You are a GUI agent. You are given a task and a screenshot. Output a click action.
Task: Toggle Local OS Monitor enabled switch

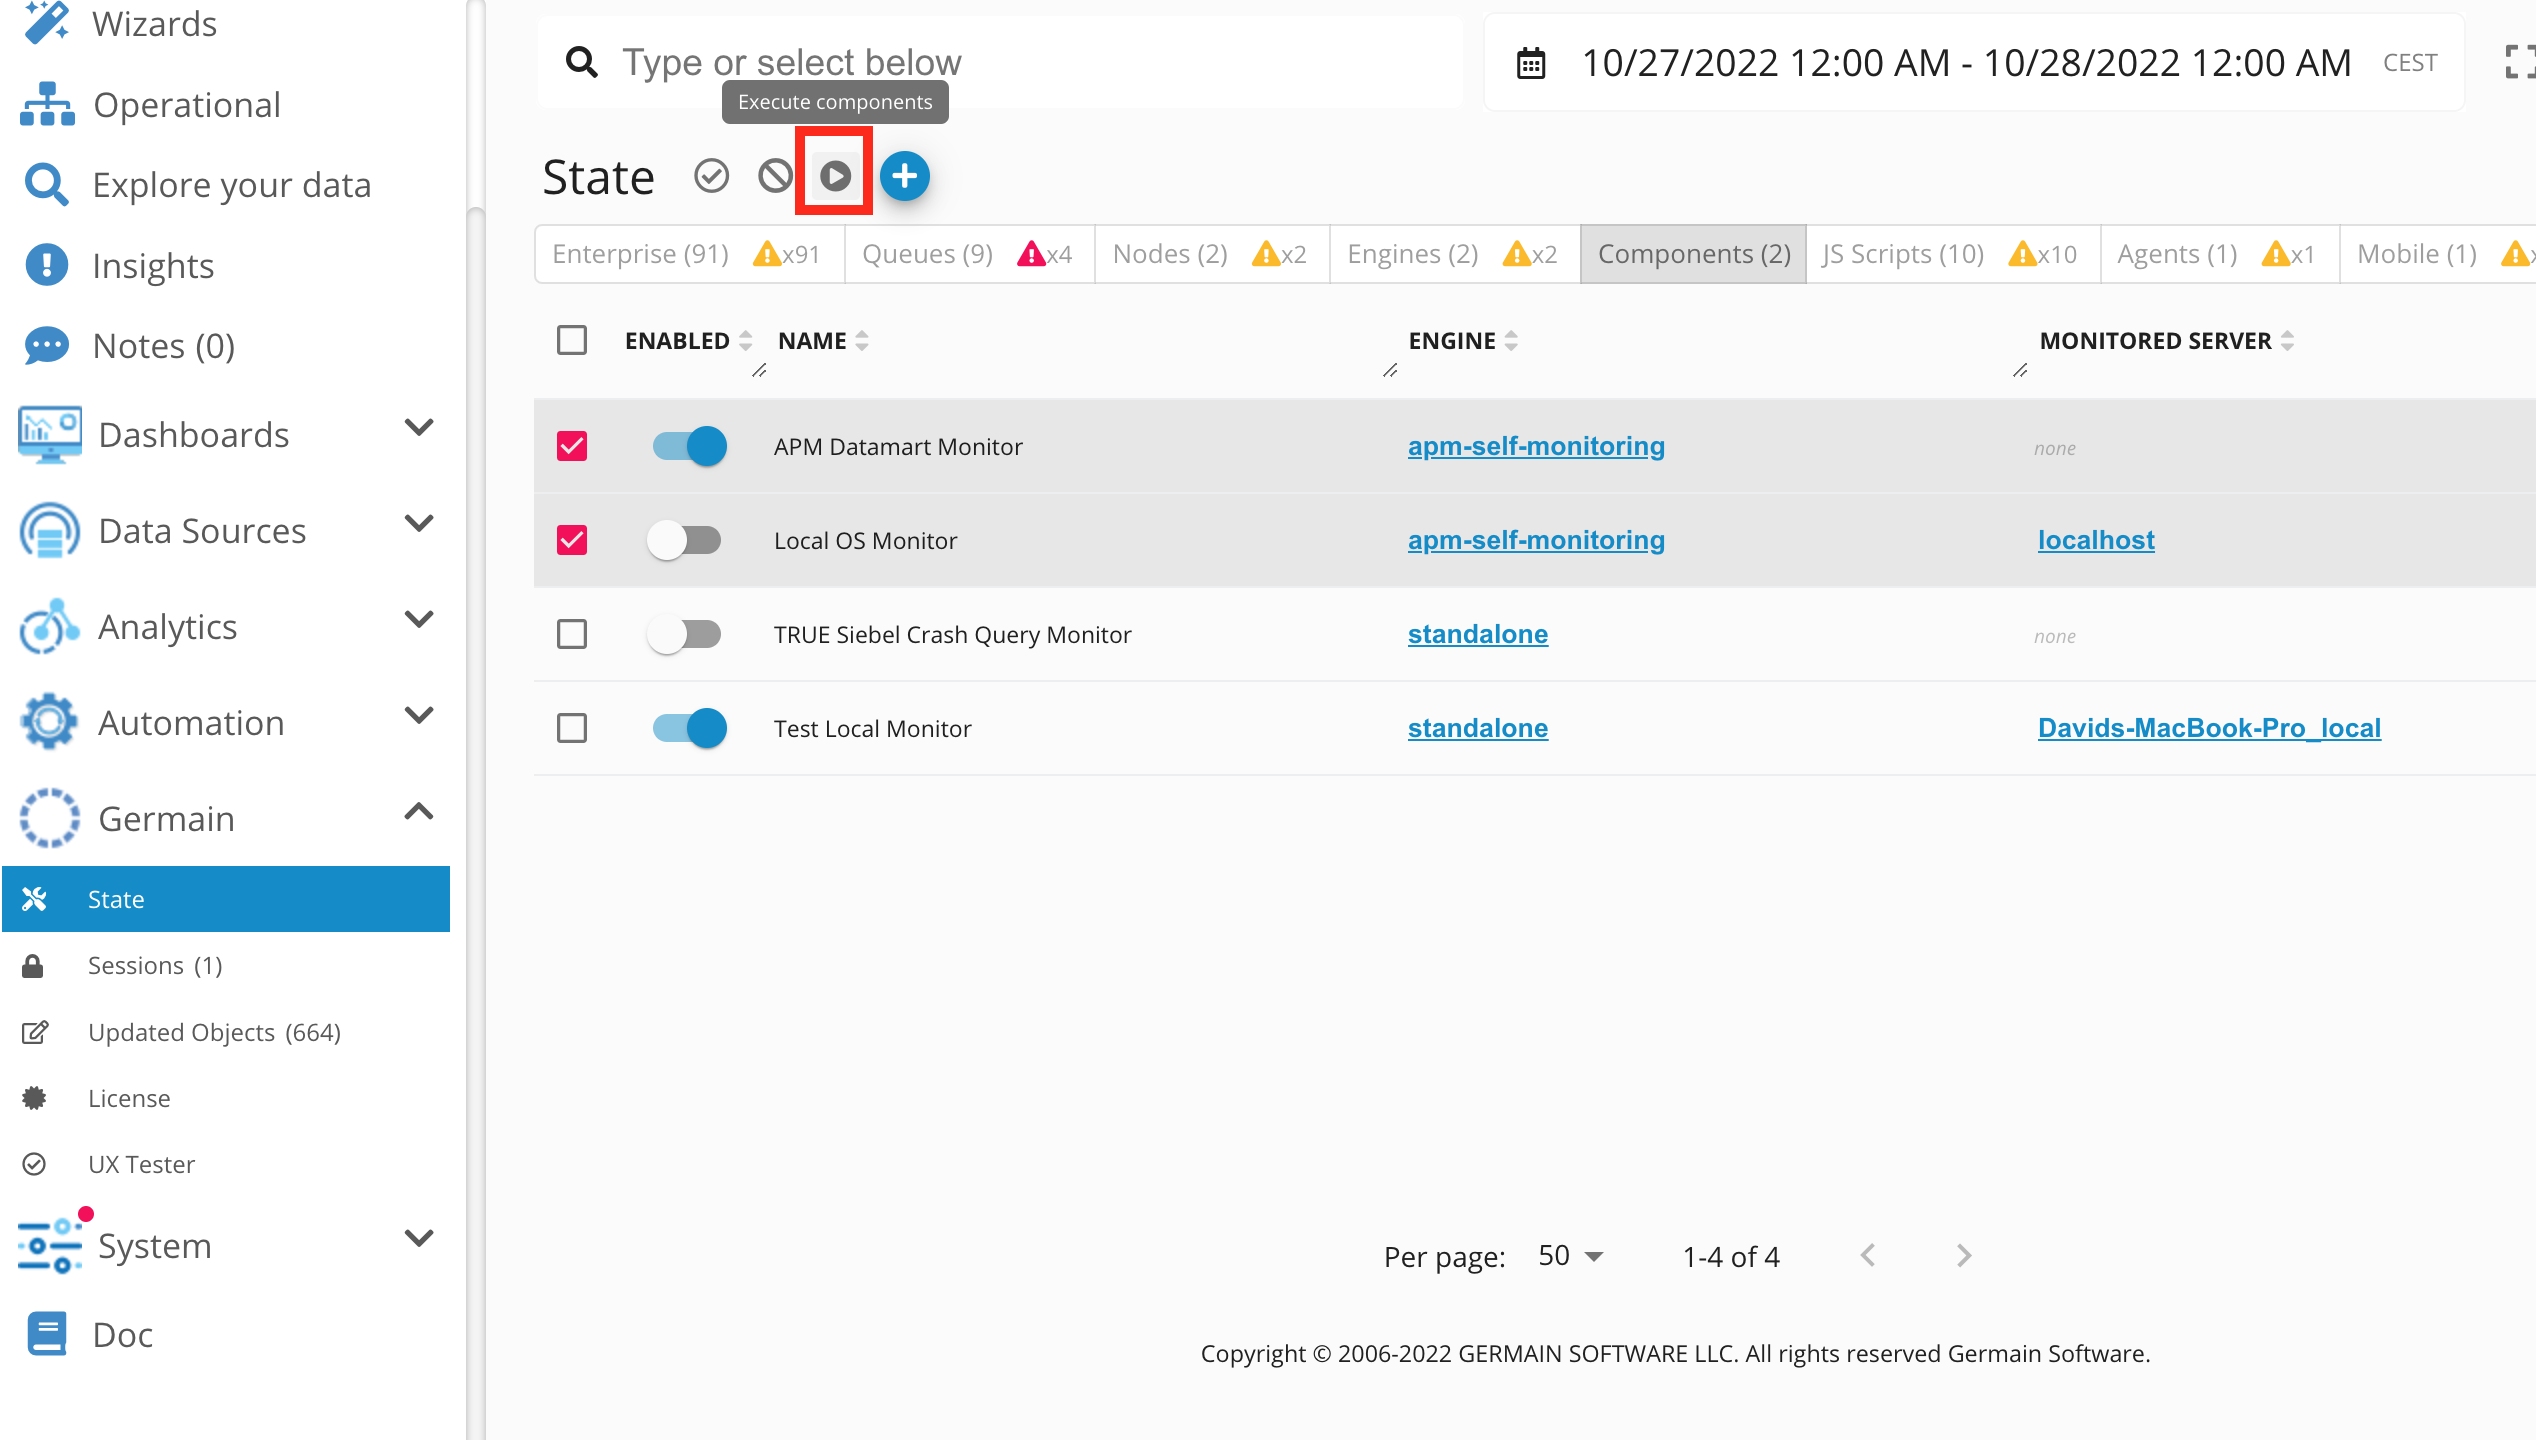[685, 541]
